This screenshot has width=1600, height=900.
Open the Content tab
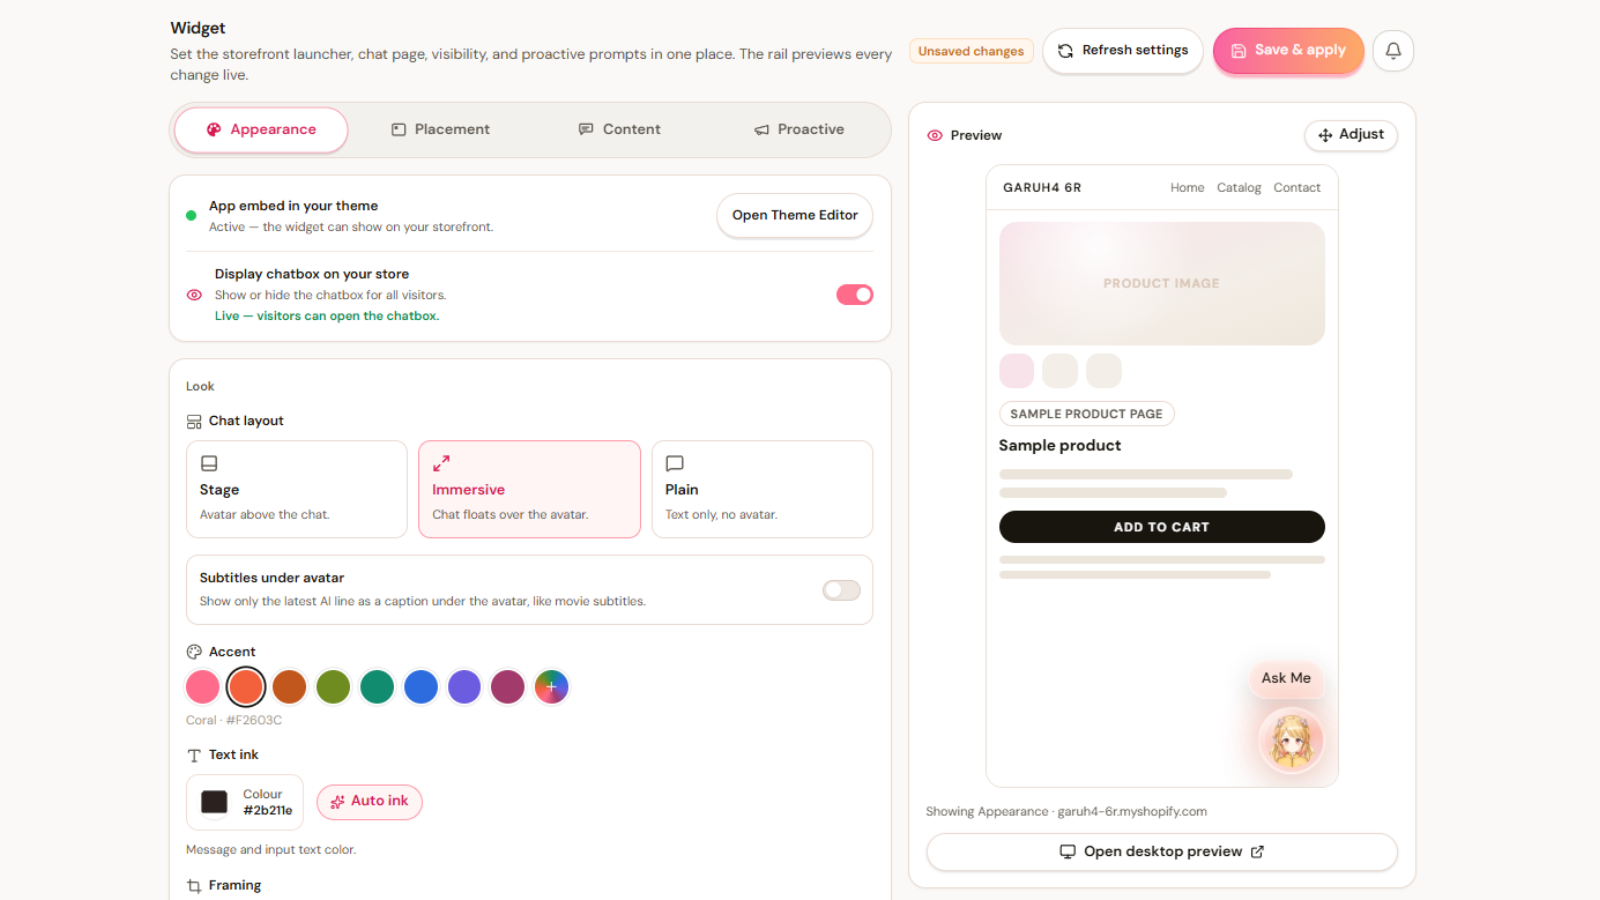click(619, 130)
